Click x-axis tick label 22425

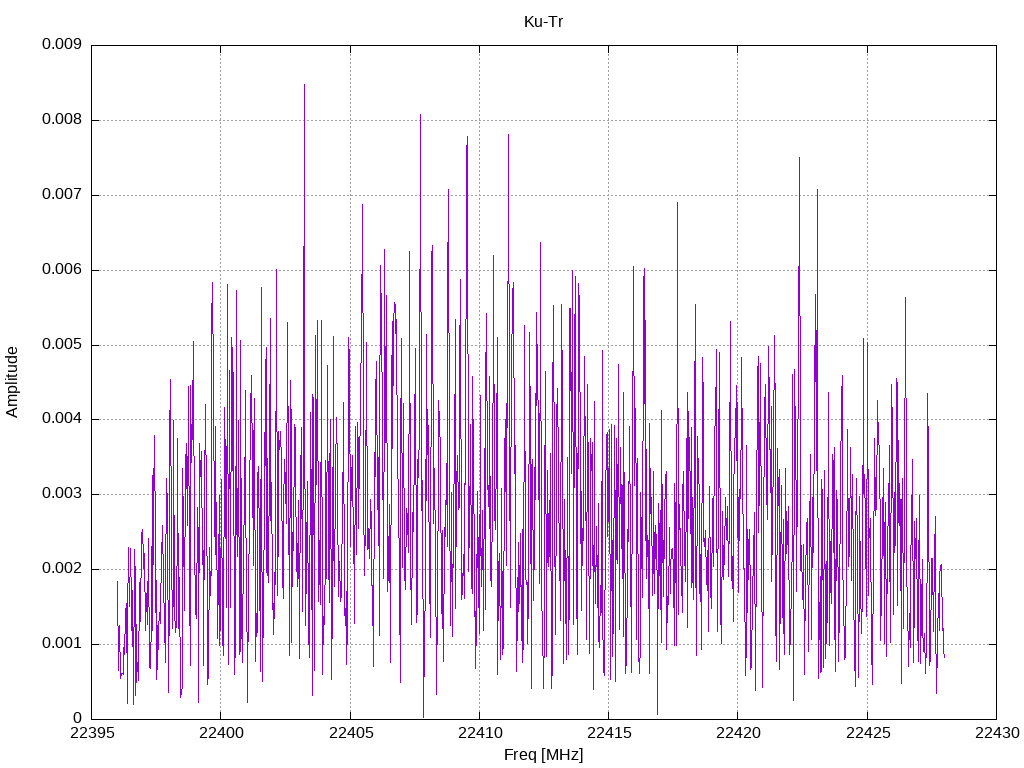(868, 733)
